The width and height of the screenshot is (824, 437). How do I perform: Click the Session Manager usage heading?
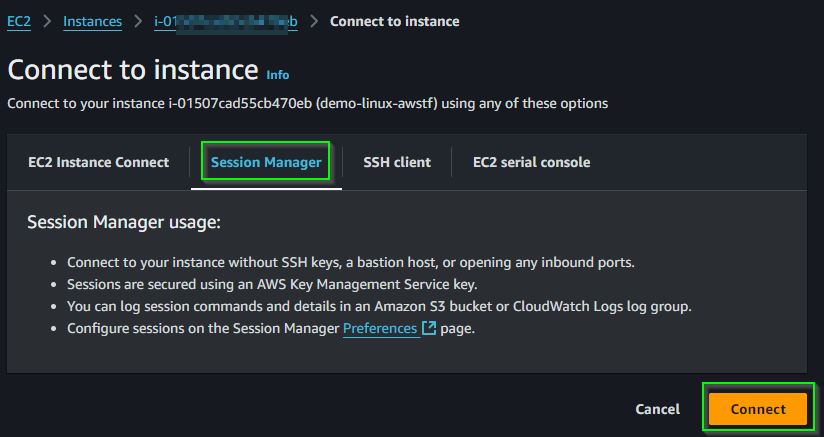click(124, 222)
